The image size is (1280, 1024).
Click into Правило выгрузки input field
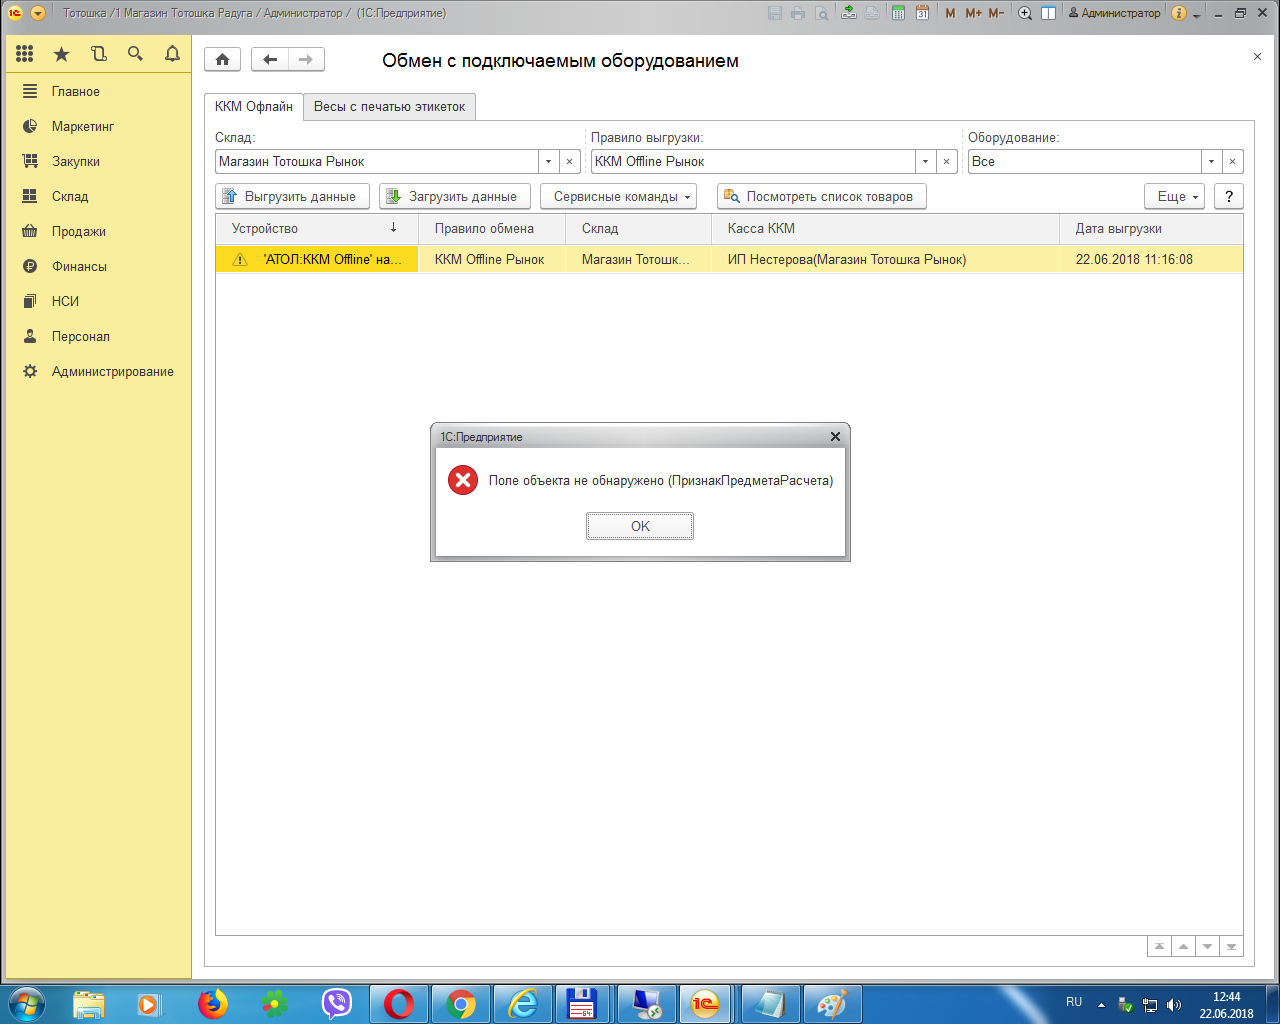[x=754, y=161]
